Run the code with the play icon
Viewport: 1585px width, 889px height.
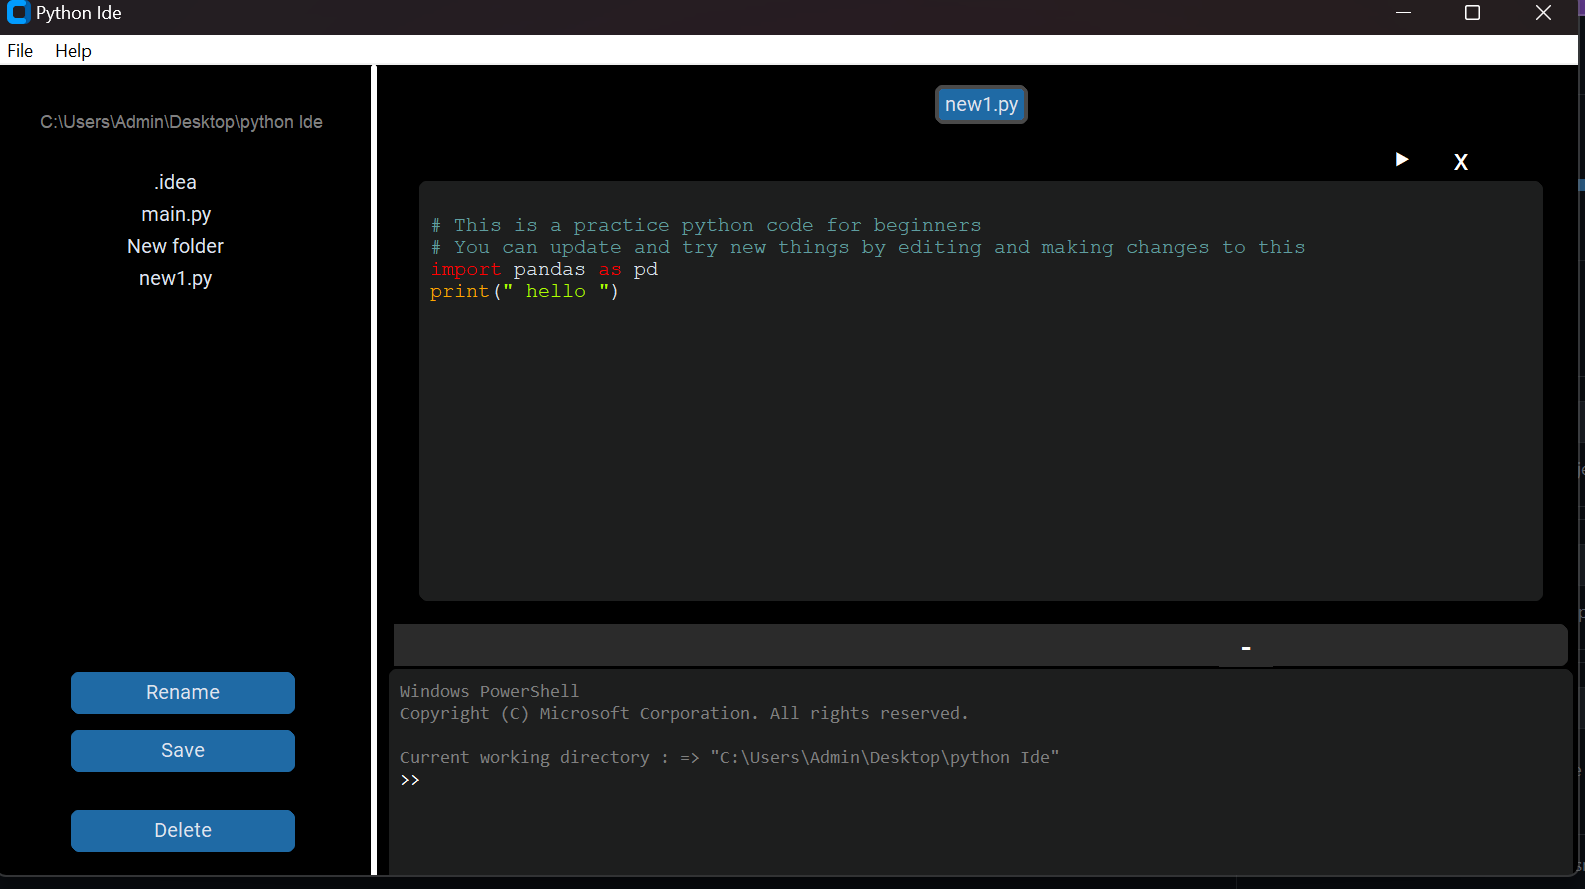click(x=1402, y=160)
